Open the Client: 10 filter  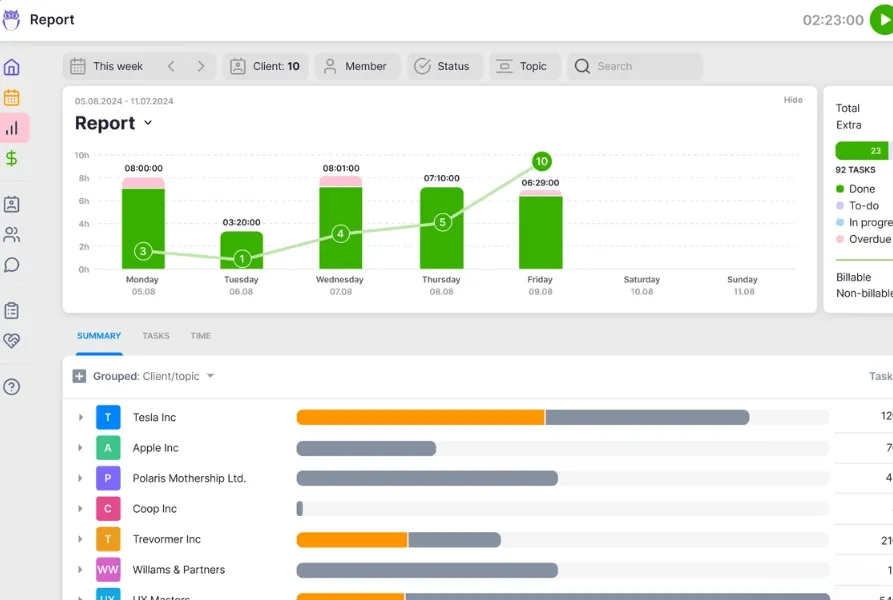click(266, 66)
